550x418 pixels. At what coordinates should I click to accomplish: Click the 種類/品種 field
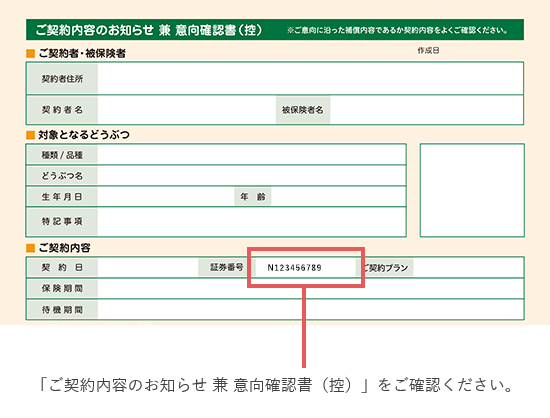click(x=251, y=155)
